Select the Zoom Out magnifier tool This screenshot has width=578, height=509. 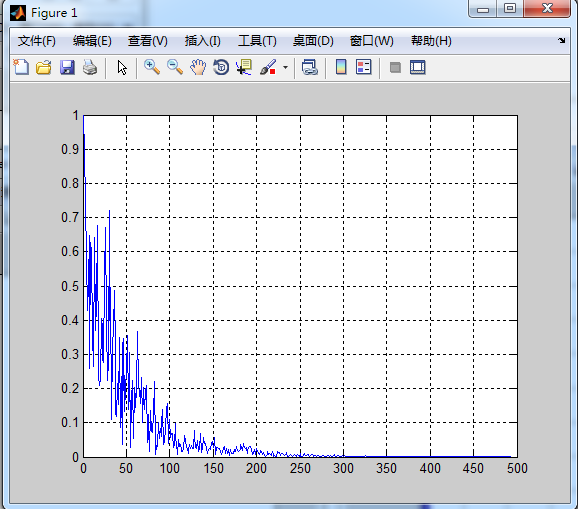coord(175,67)
